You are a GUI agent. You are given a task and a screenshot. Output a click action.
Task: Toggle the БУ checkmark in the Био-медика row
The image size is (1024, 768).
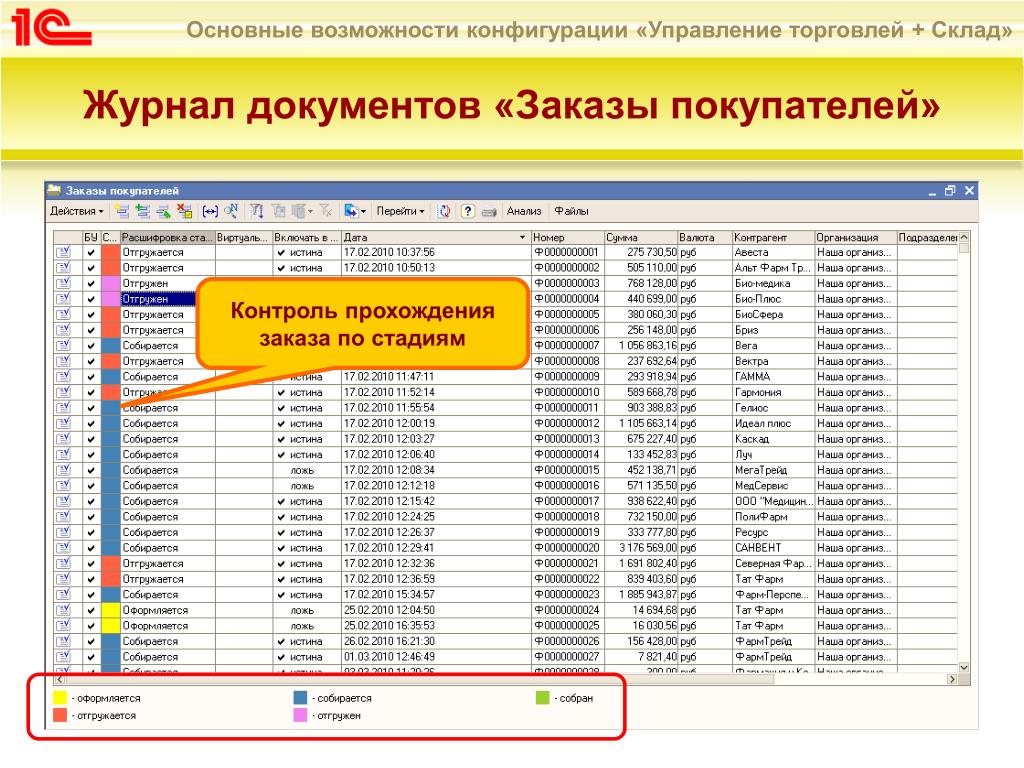point(91,283)
